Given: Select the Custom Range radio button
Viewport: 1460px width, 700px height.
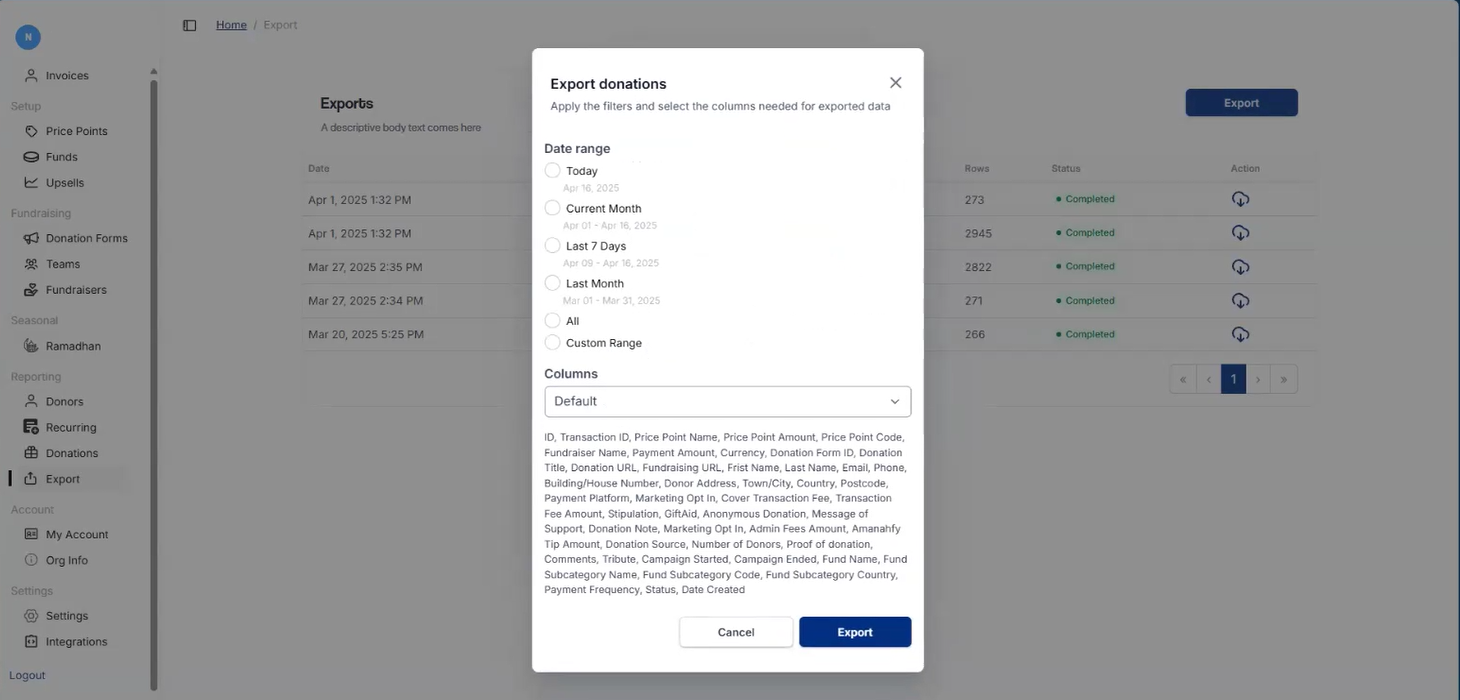Looking at the screenshot, I should [552, 343].
